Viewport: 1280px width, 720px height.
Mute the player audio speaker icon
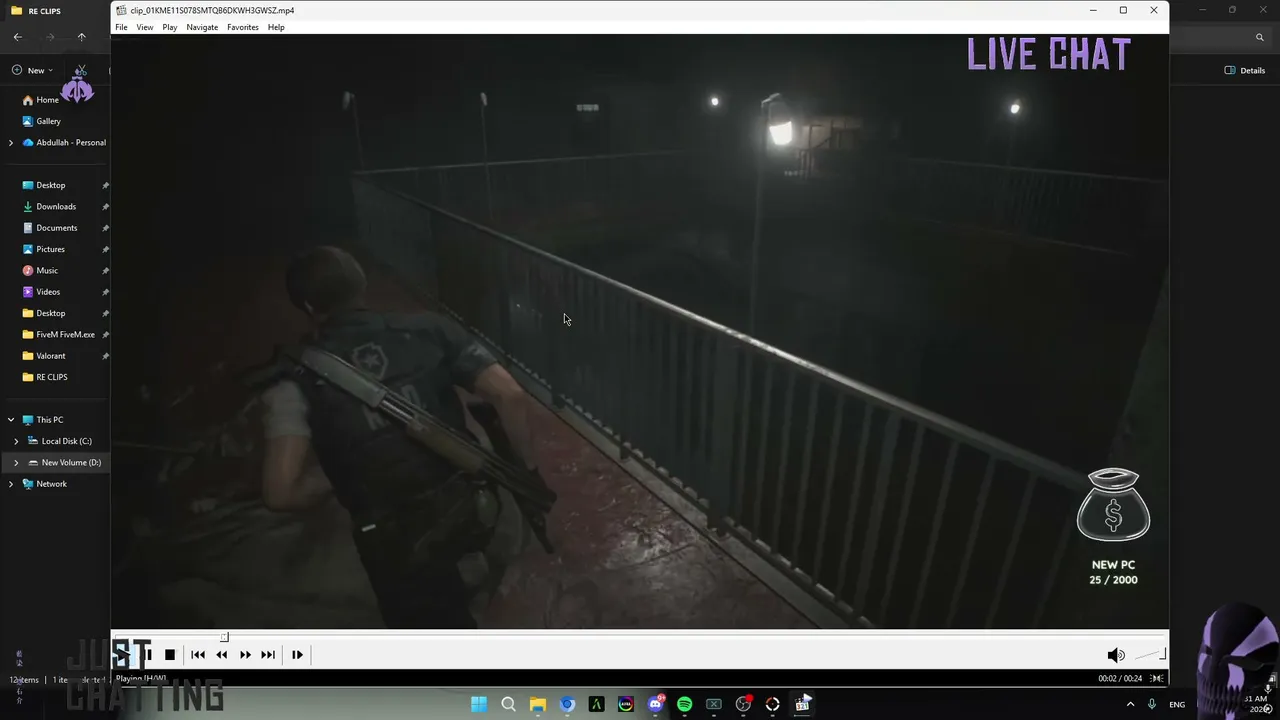1116,655
